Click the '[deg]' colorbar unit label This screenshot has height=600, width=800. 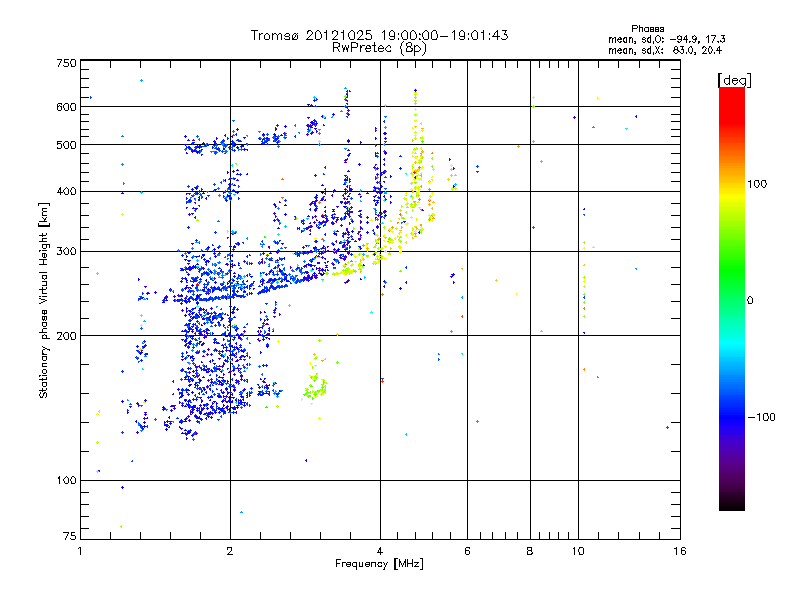pos(734,80)
